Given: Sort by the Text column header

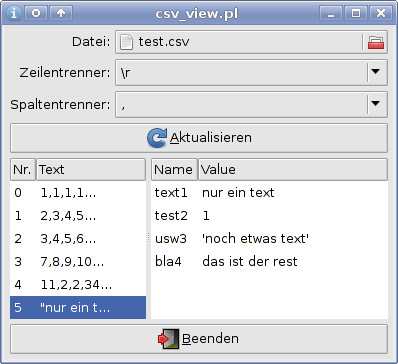Looking at the screenshot, I should (x=91, y=169).
